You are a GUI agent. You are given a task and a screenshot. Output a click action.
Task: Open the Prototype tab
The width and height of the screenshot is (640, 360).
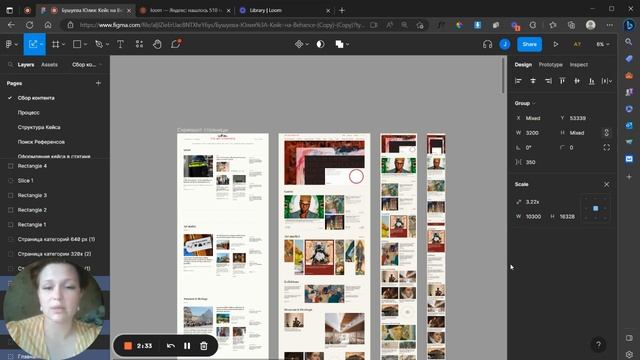tap(550, 64)
